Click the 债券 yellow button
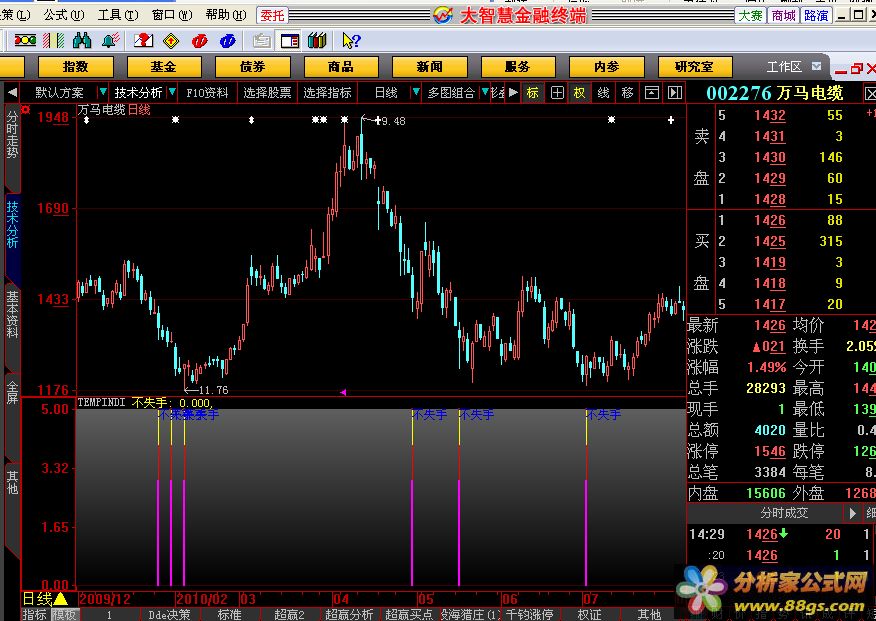Viewport: 876px width, 621px height. [x=253, y=66]
